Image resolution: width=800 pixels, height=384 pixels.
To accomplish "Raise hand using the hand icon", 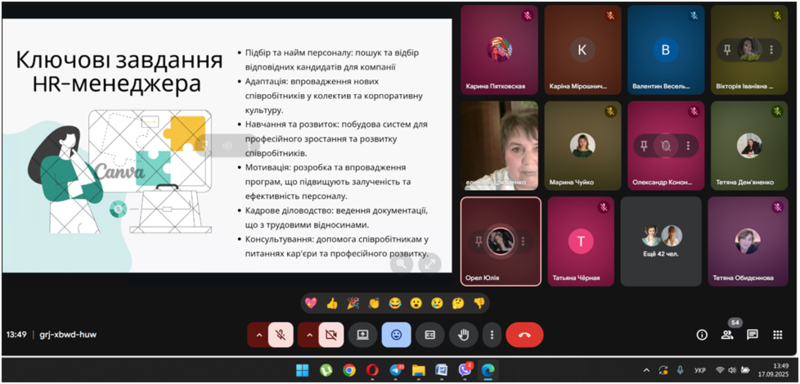I will pyautogui.click(x=463, y=335).
